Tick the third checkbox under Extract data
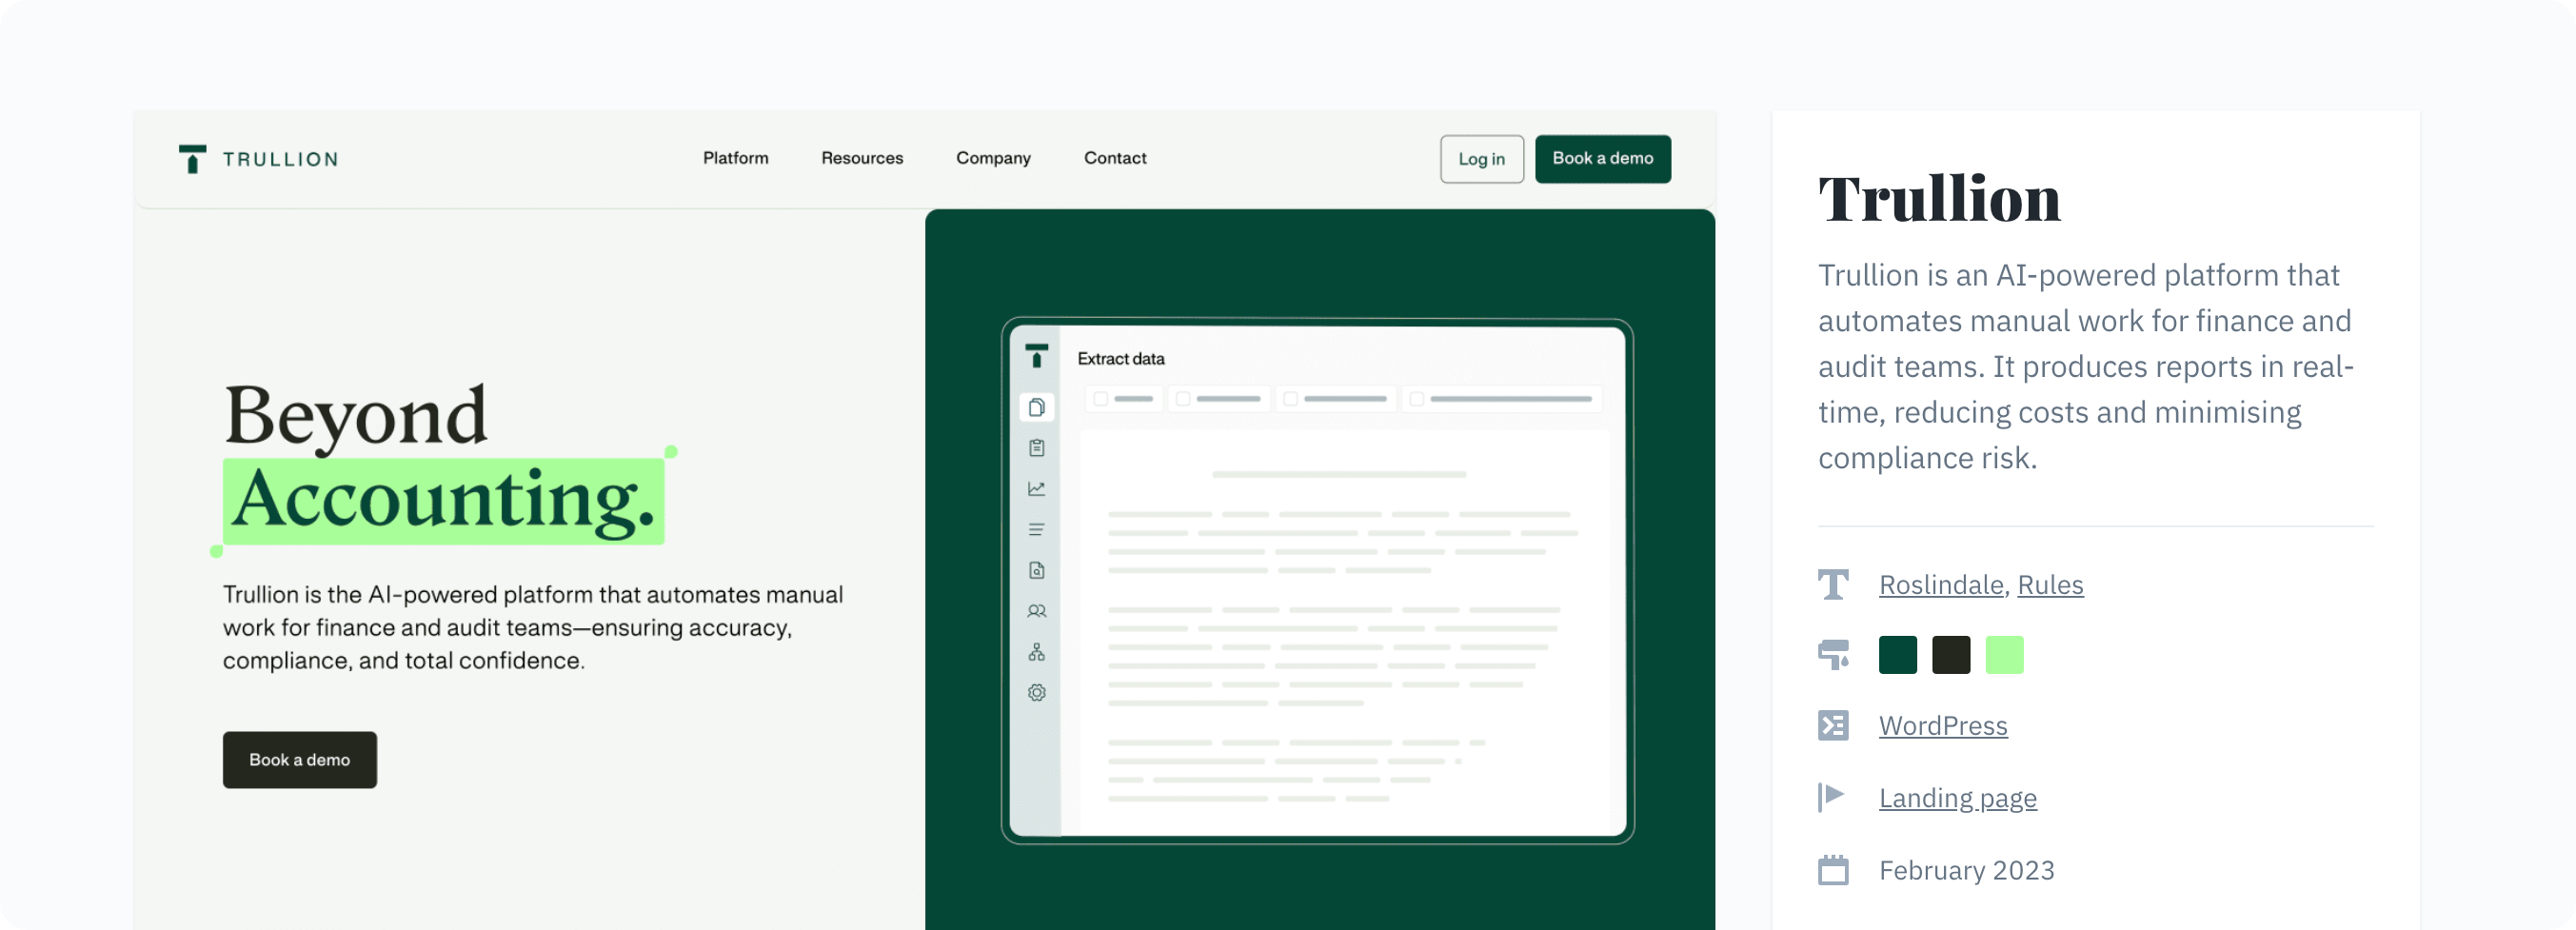This screenshot has height=930, width=2576. 1290,399
